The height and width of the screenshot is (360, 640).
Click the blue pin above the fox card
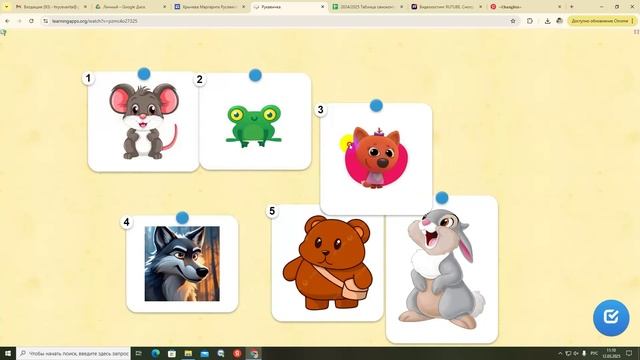[x=376, y=106]
